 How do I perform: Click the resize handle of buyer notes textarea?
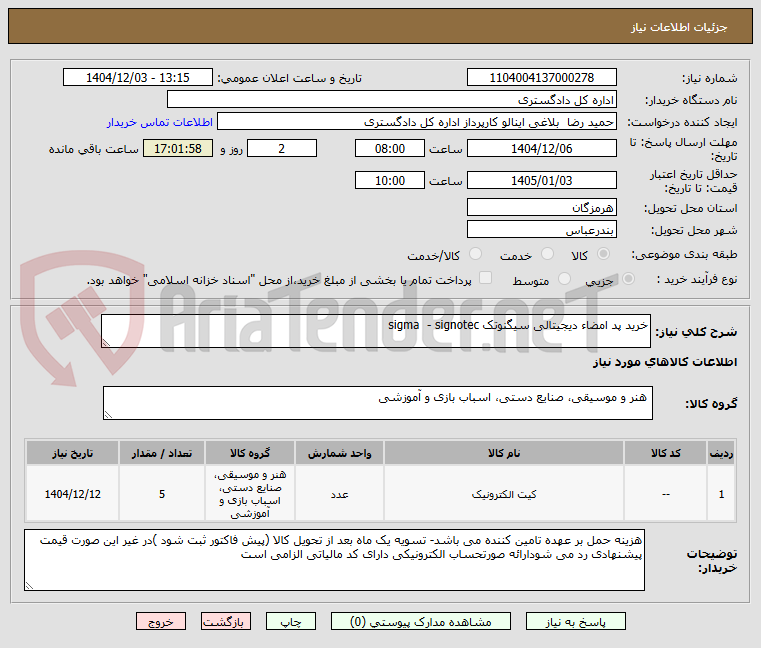point(29,586)
